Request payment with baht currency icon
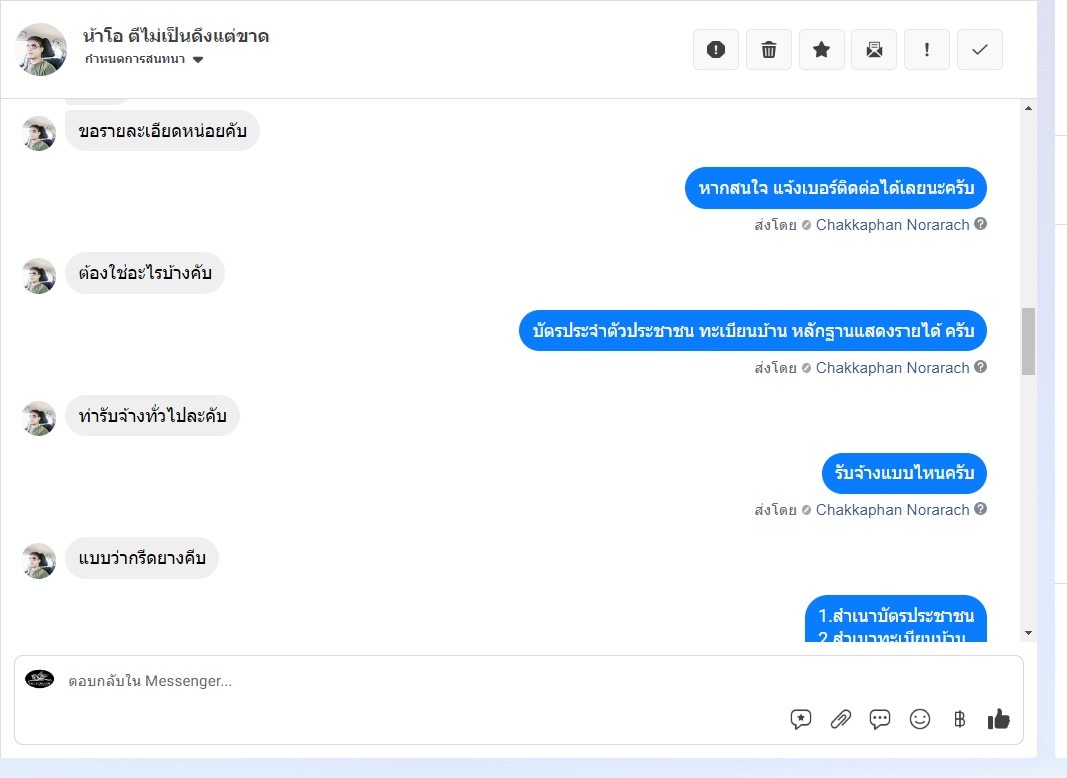 [959, 719]
